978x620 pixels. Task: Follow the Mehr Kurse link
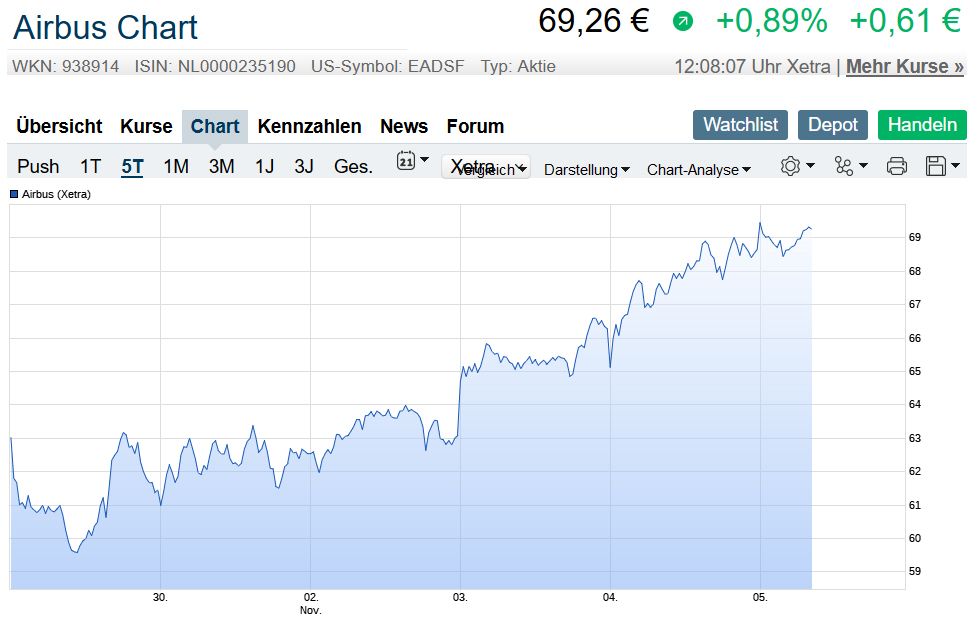[x=905, y=66]
